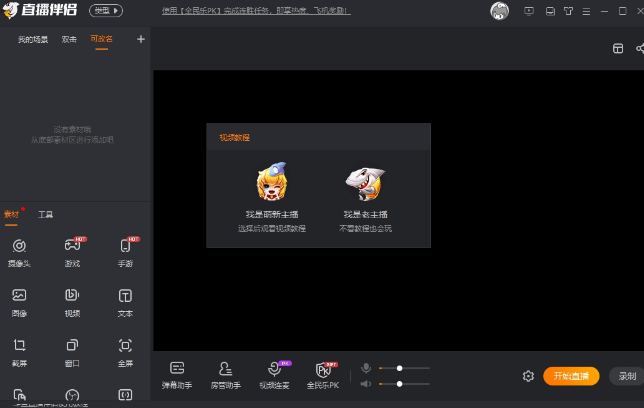Select the 可改名 scene tab
Screen dimensions: 644x408
tap(101, 39)
